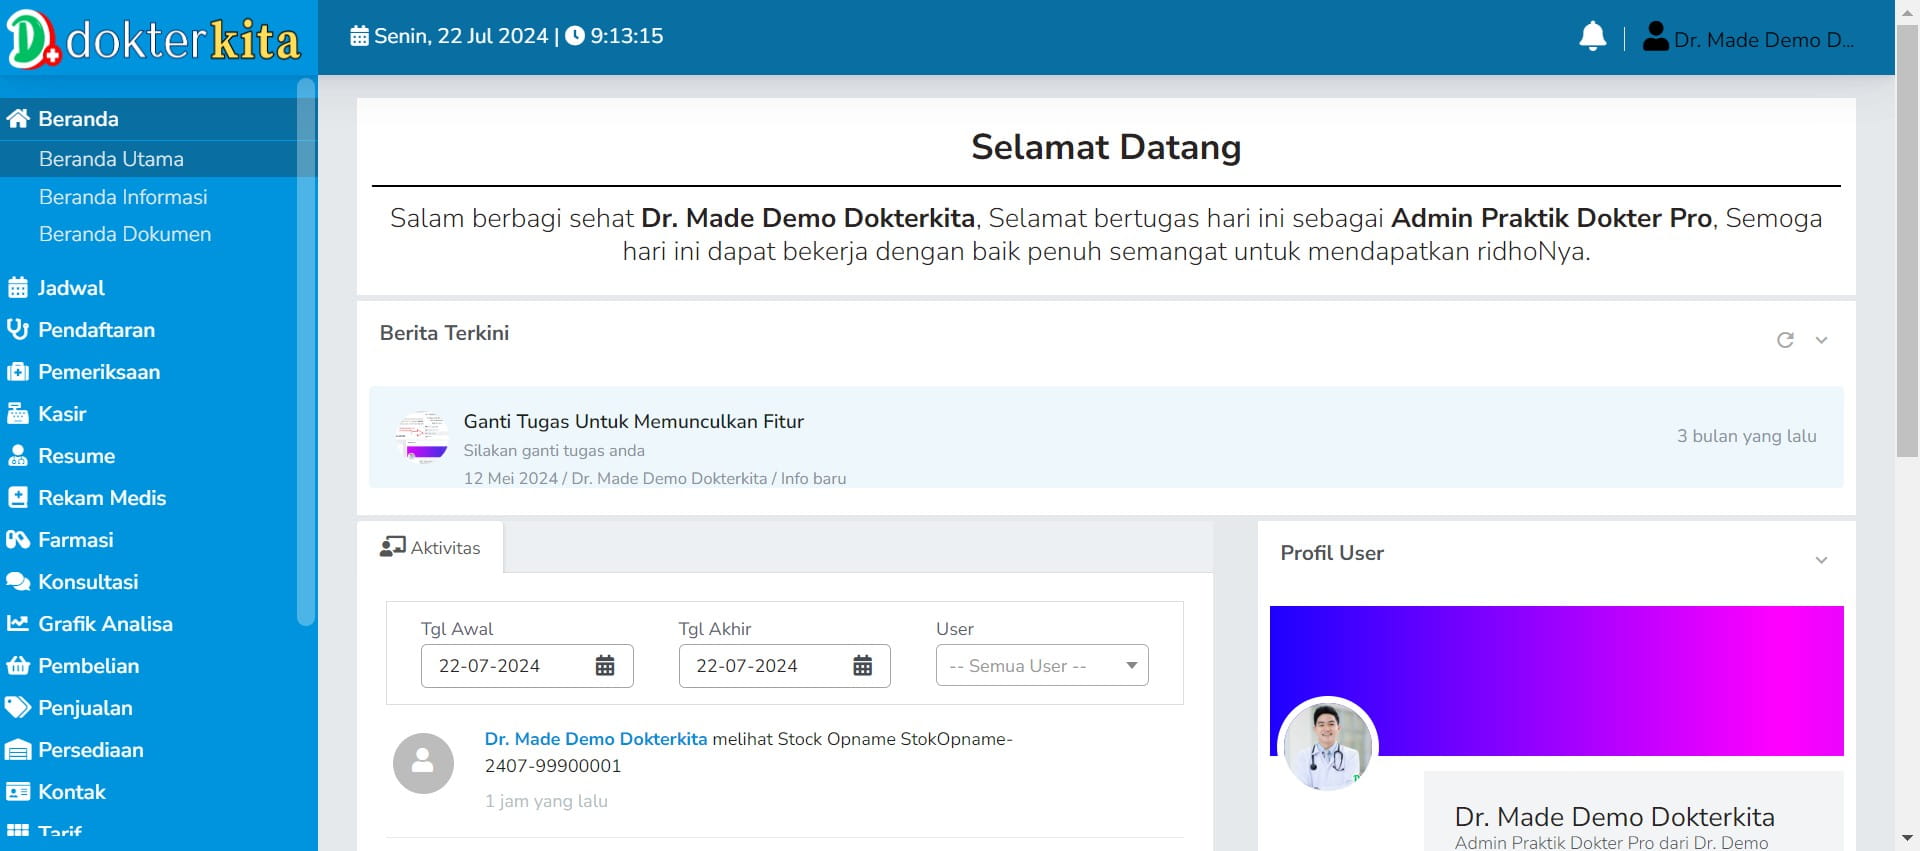Collapse the Berita Terkini panel
This screenshot has width=1920, height=851.
[1821, 340]
